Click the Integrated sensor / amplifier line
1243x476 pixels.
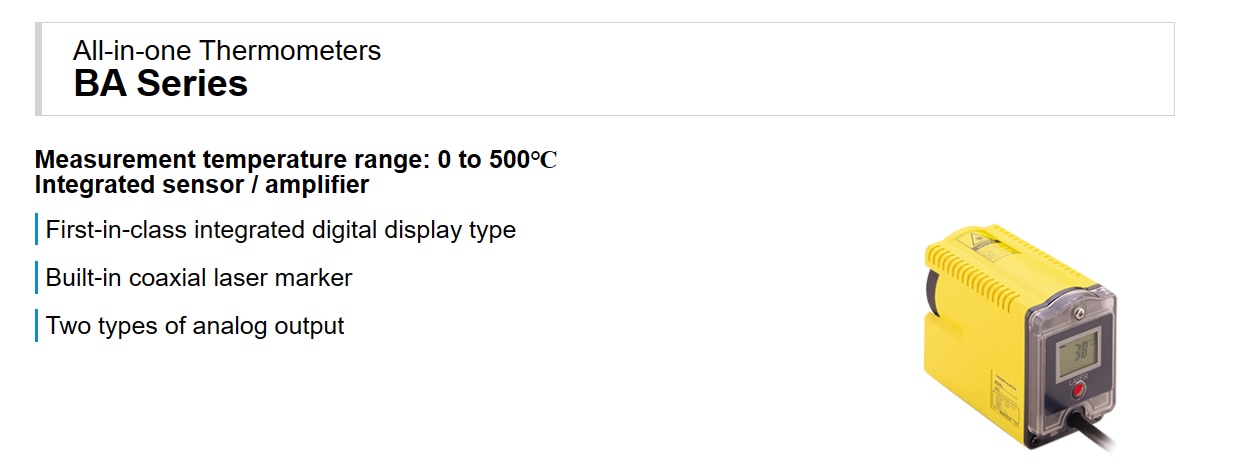click(201, 184)
